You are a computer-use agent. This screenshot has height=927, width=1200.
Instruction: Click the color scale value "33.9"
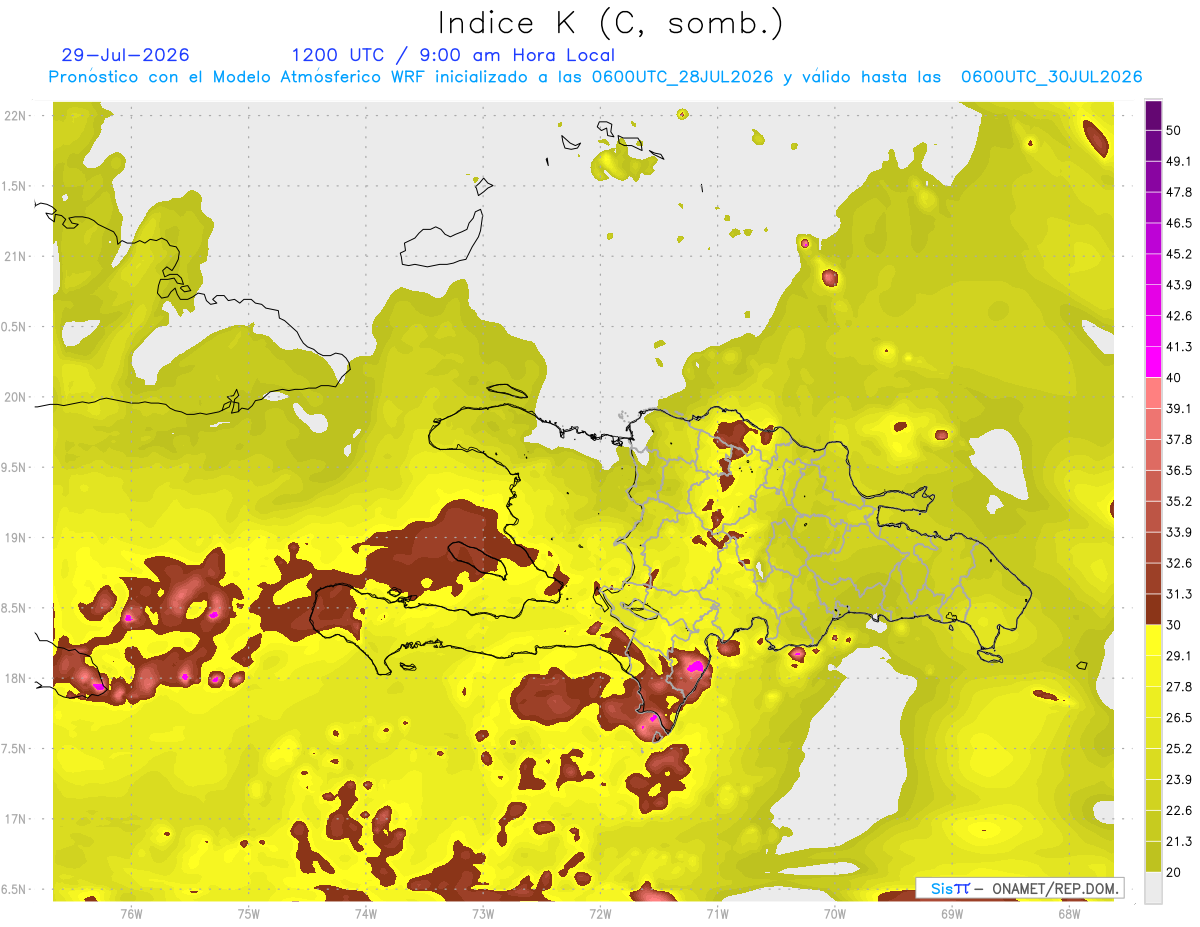pos(1179,533)
